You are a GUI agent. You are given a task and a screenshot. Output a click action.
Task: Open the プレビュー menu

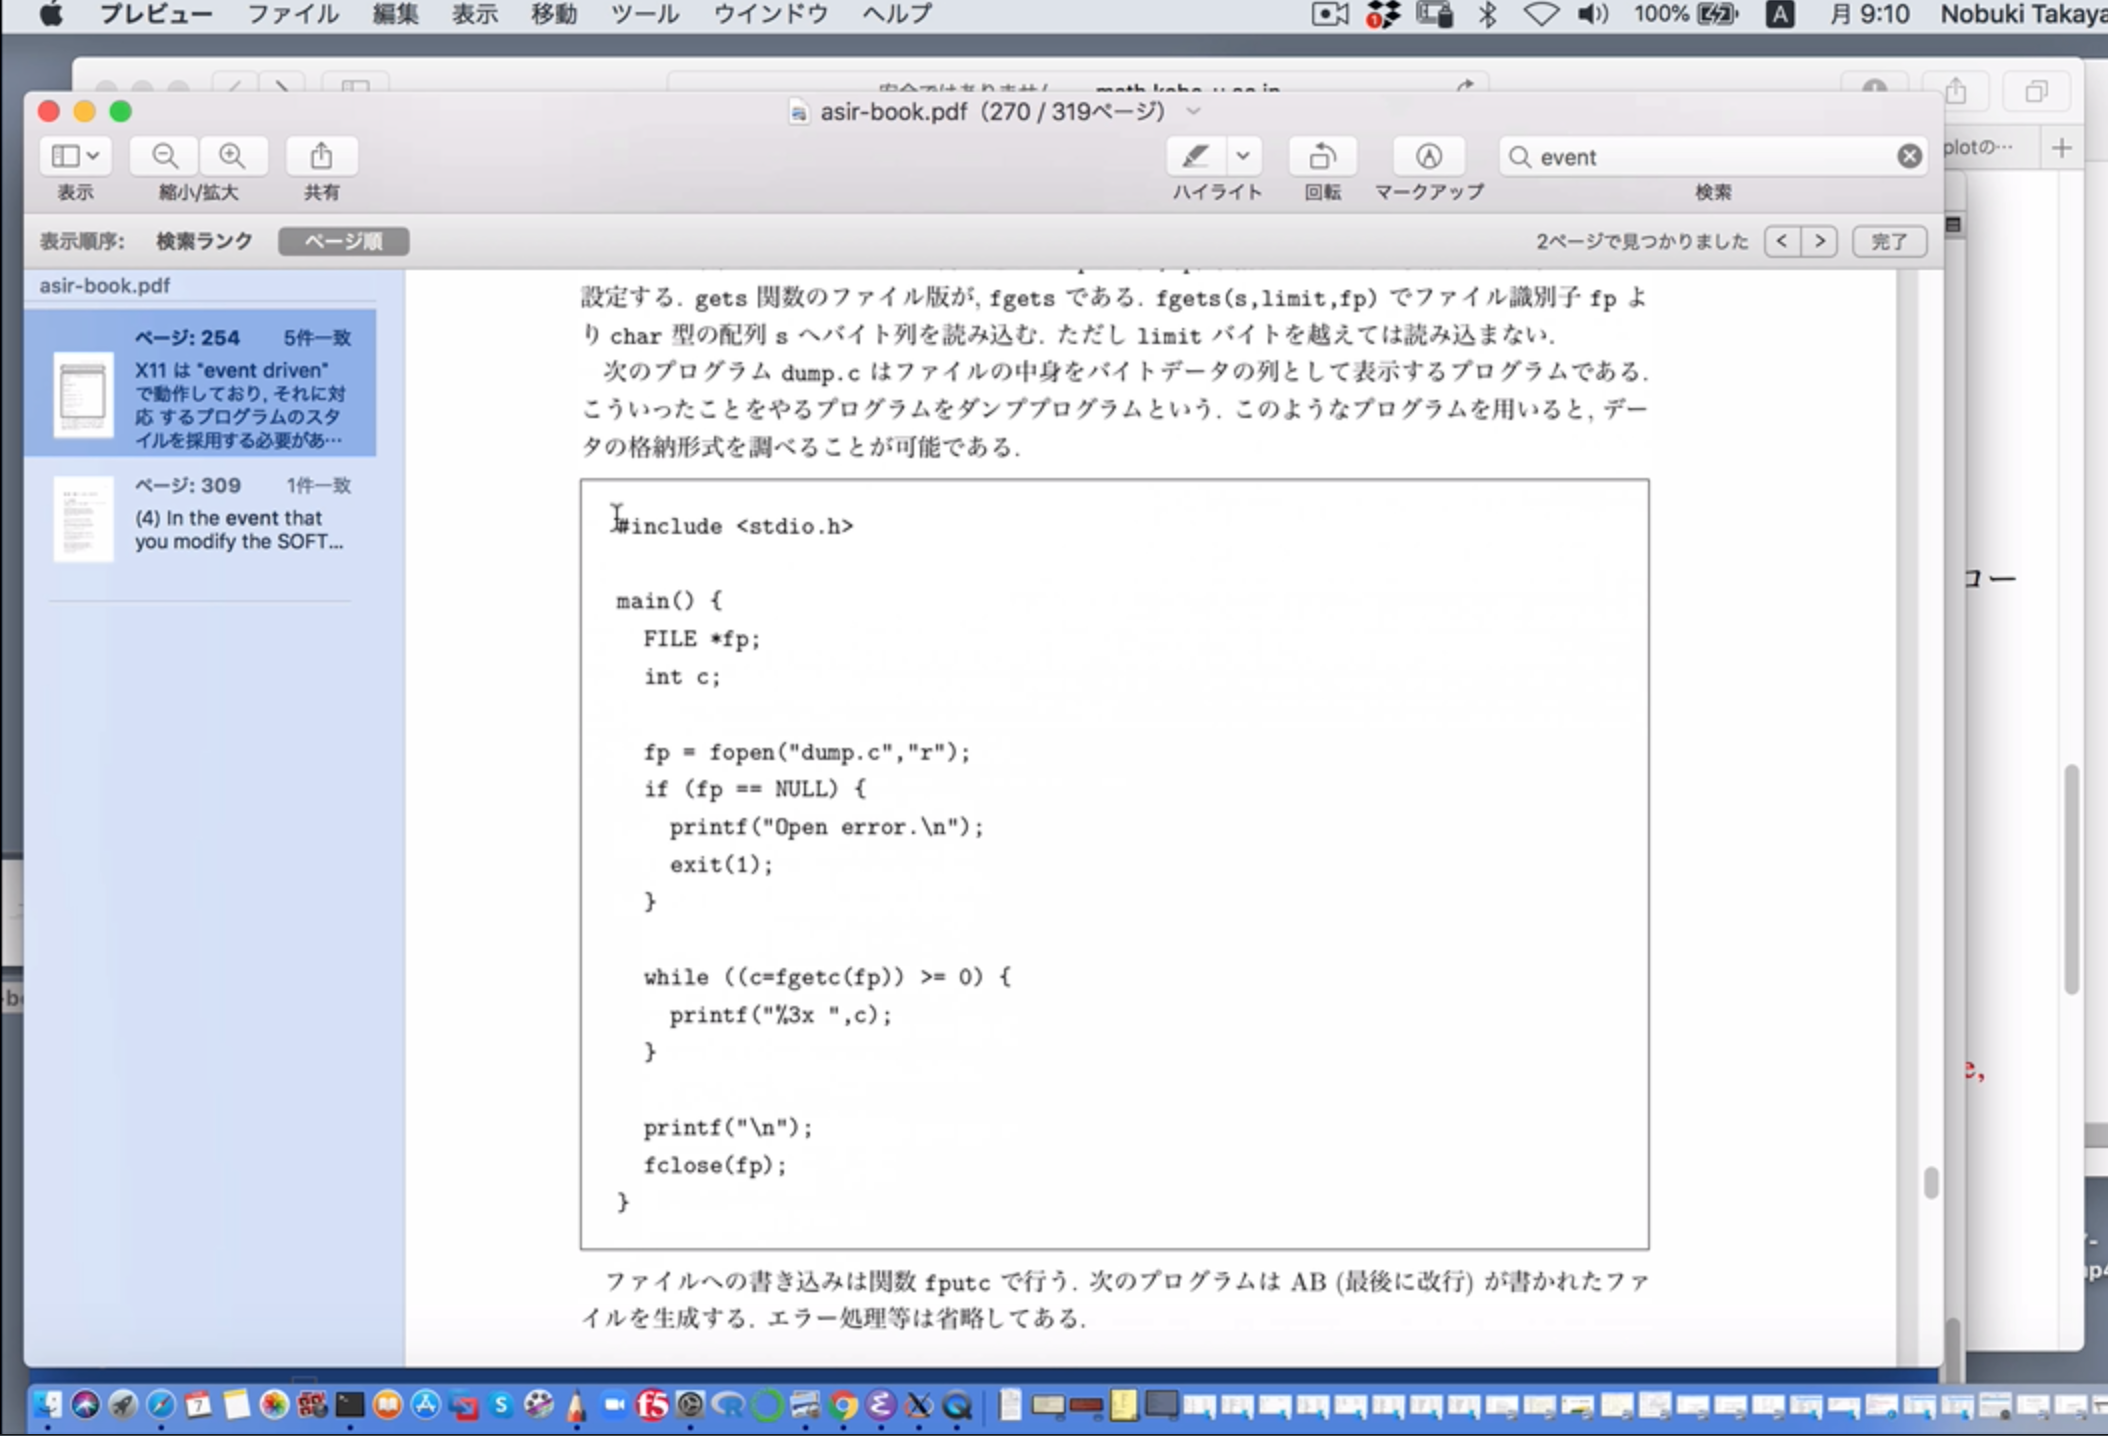click(155, 14)
